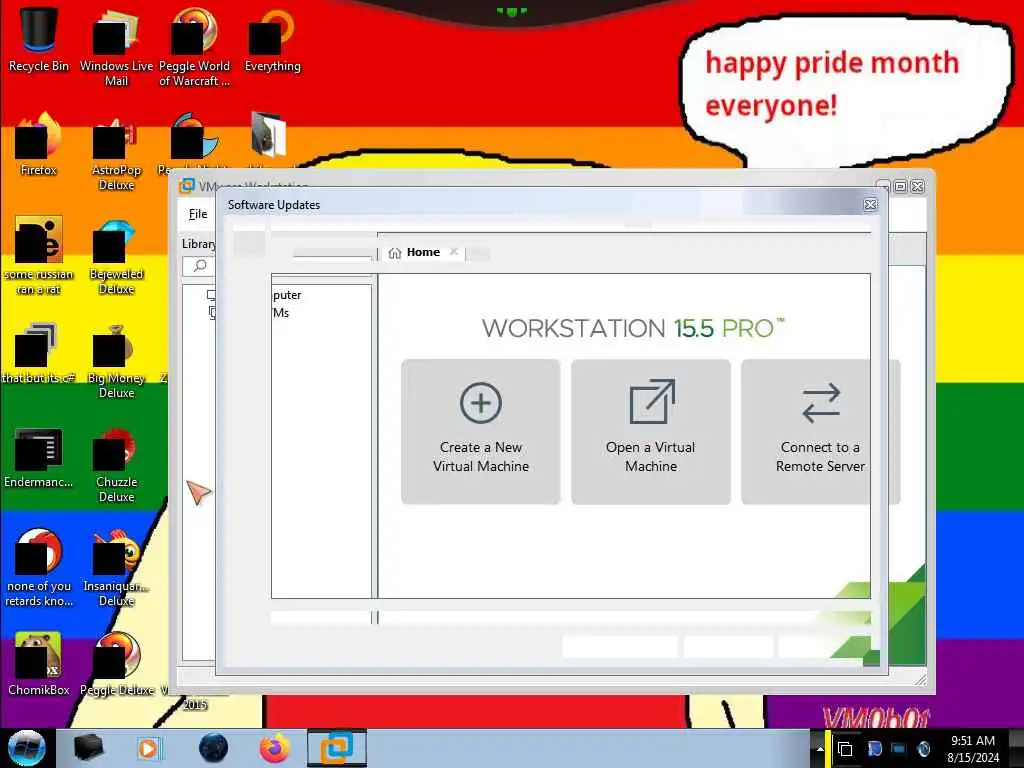Restore down the VMware Workstation window
This screenshot has width=1024, height=768.
pos(900,187)
